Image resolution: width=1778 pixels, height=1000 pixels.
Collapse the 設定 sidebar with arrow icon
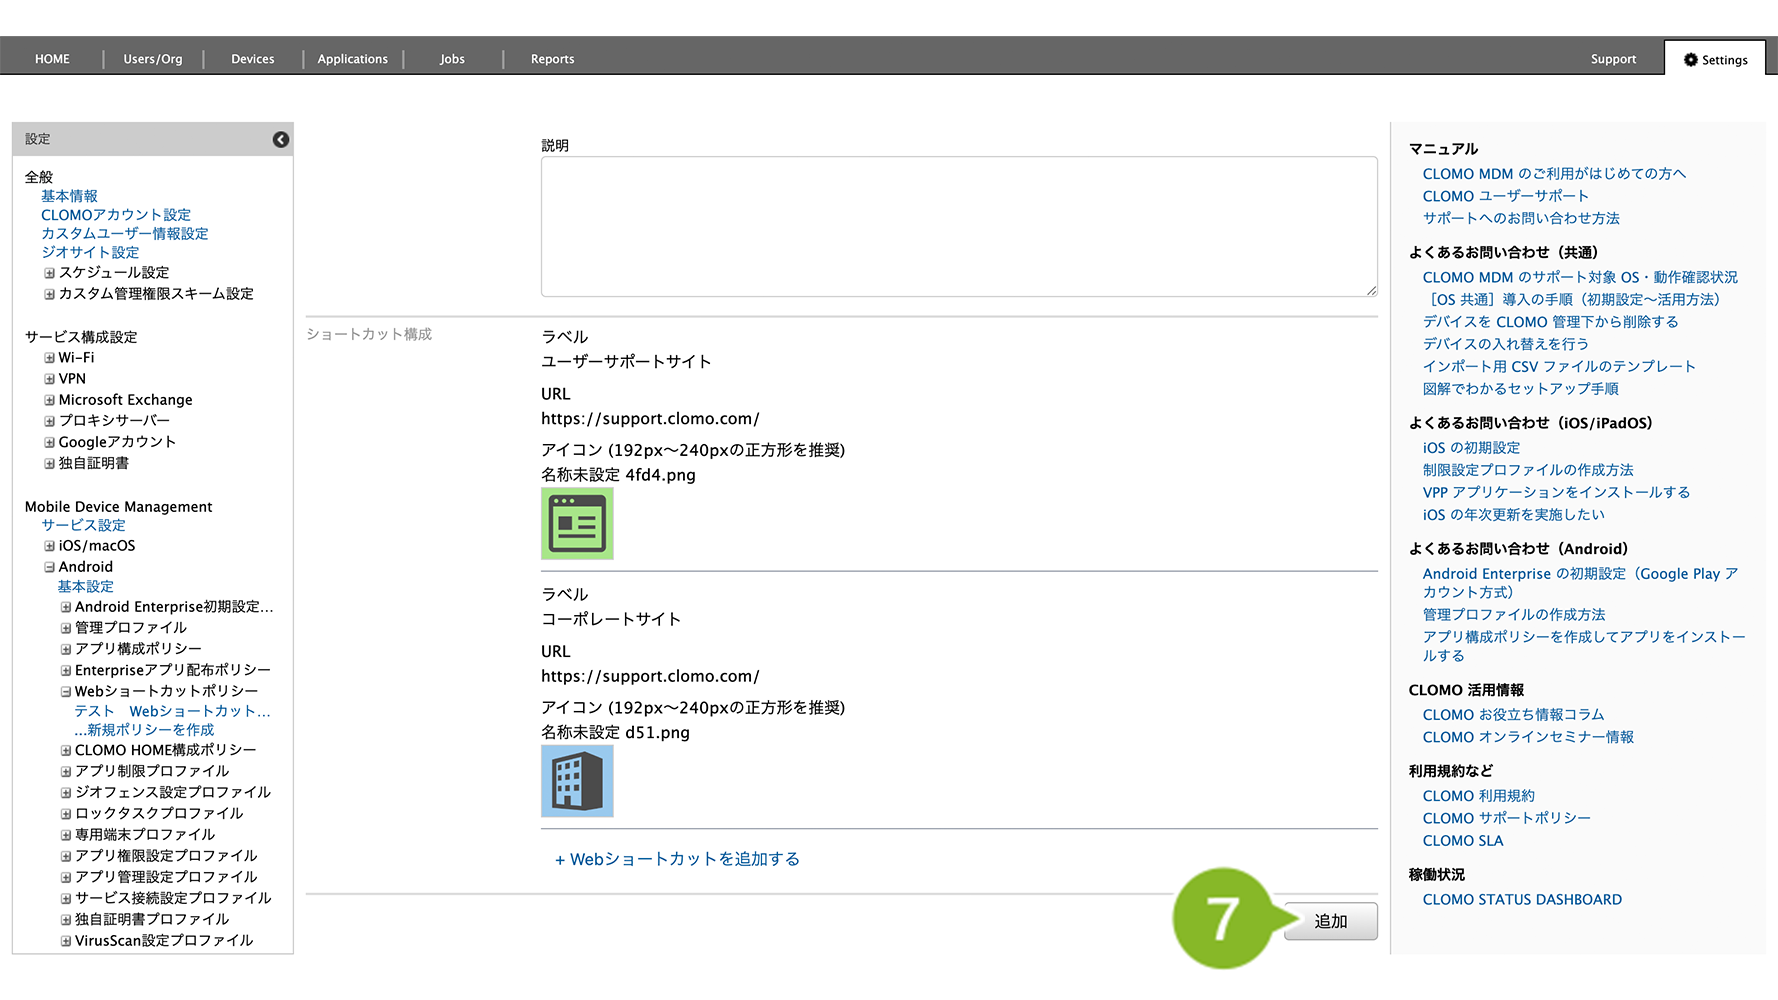tap(281, 140)
